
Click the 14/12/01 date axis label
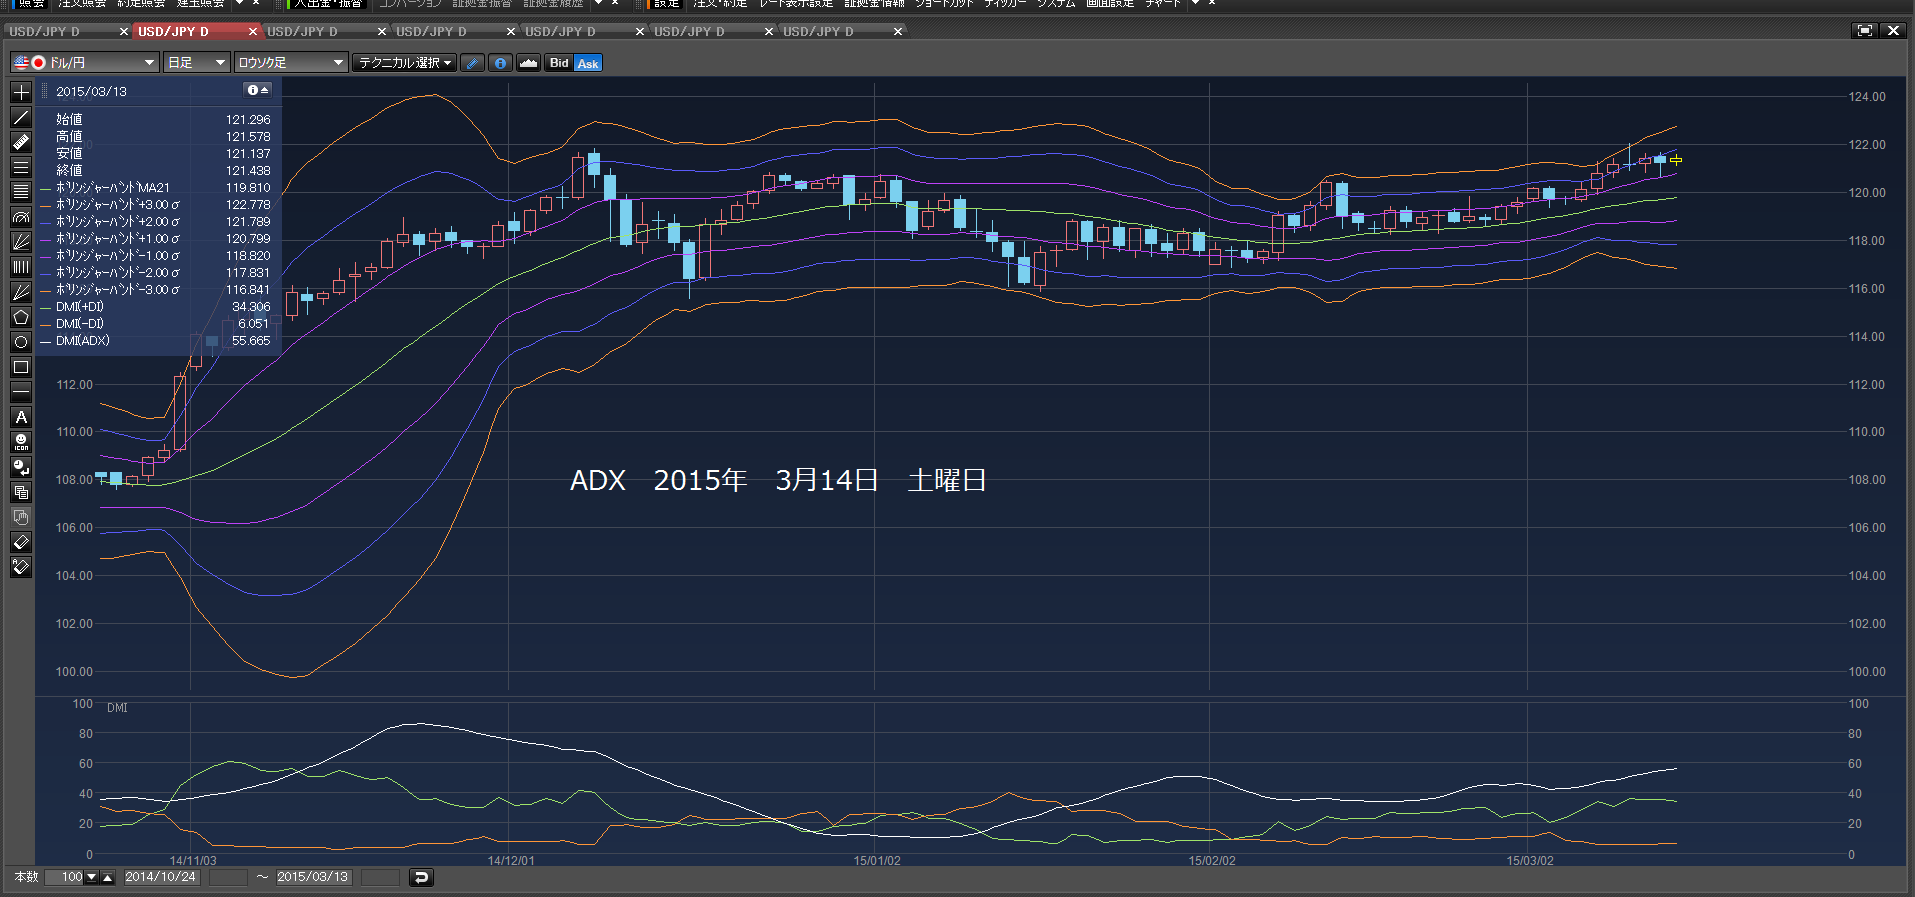tap(511, 860)
